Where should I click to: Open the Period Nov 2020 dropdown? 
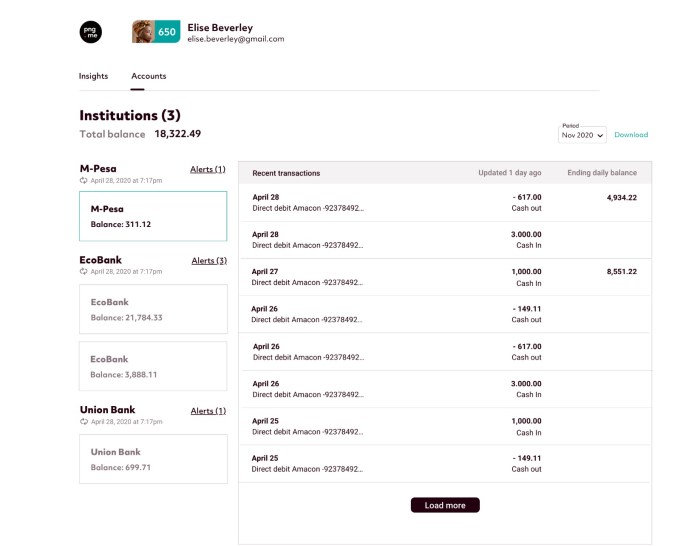[582, 134]
